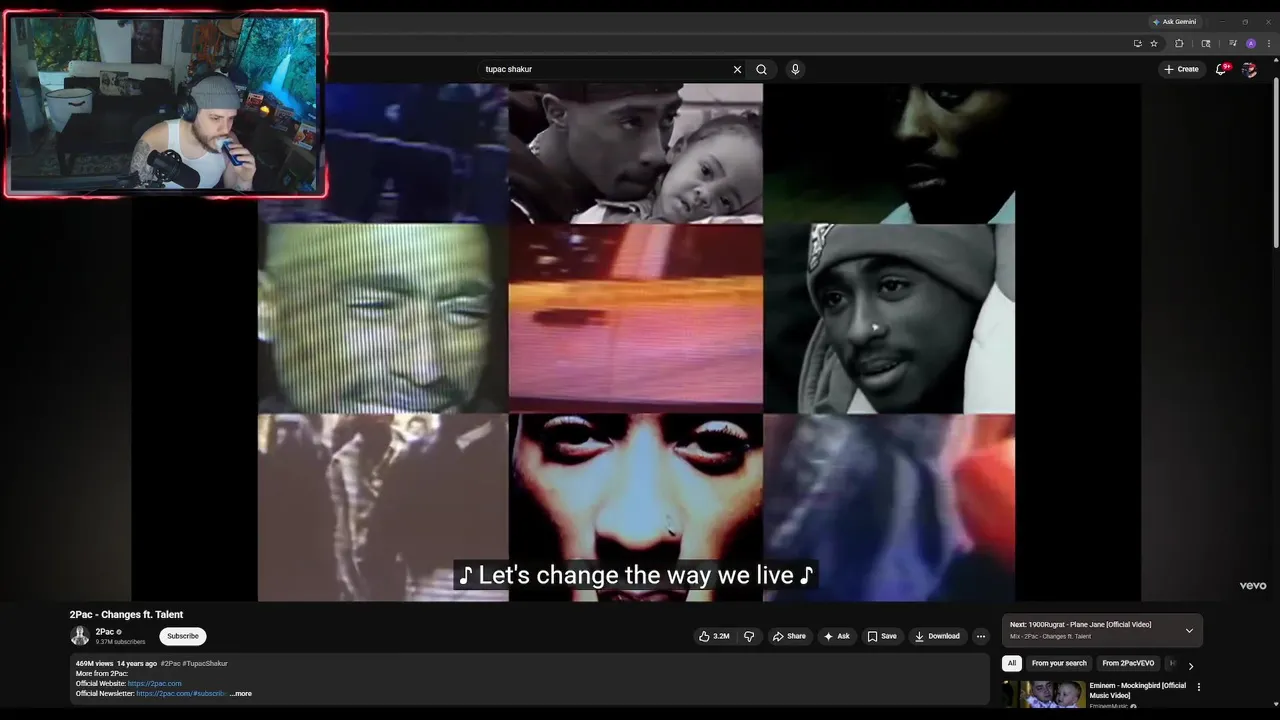Screen dimensions: 1280x720
Task: Start voice search with the microphone
Action: point(795,69)
